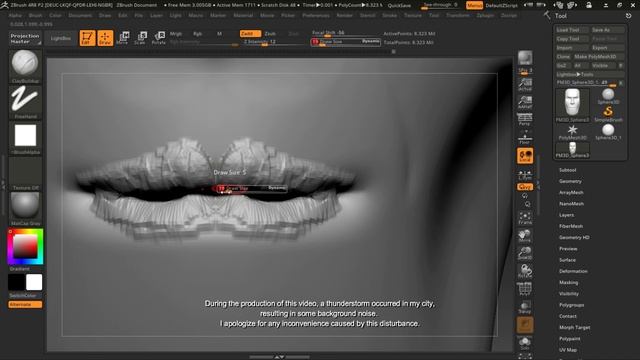Click the Solo mode icon

point(525,343)
